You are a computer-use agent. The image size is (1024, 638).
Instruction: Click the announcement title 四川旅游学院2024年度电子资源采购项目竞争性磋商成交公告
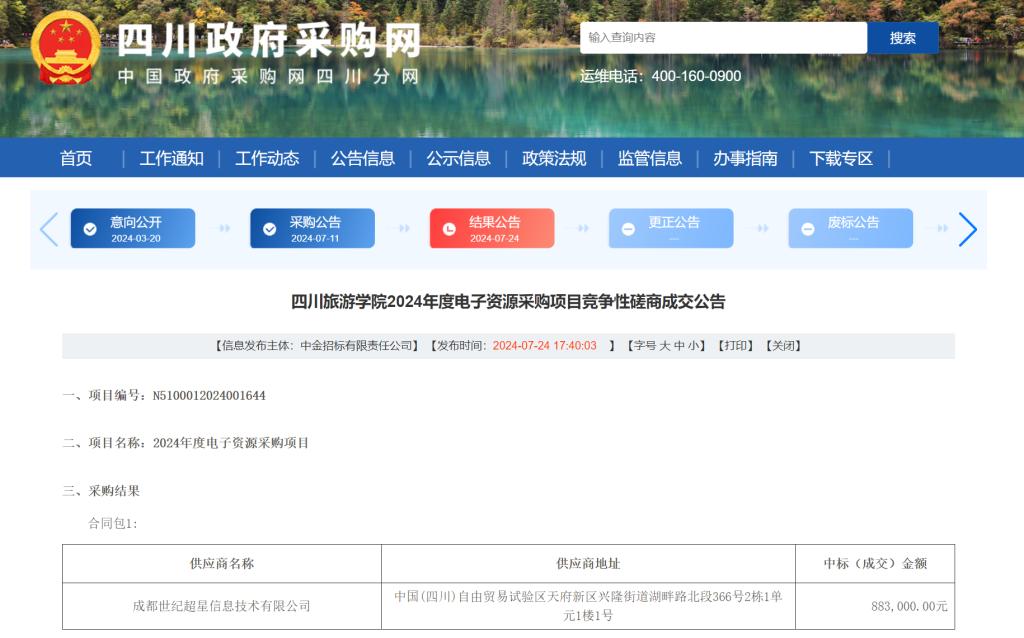coord(508,302)
